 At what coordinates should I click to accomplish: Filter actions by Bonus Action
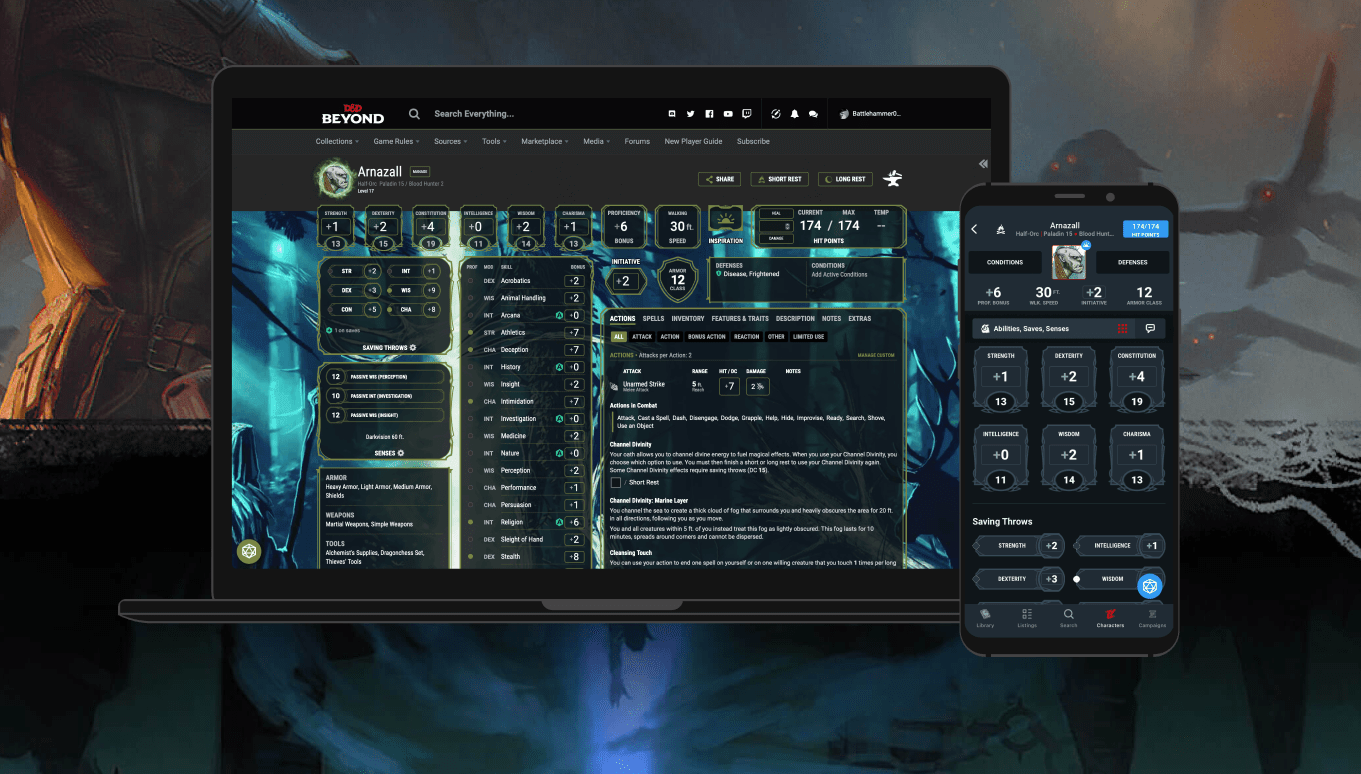tap(706, 337)
